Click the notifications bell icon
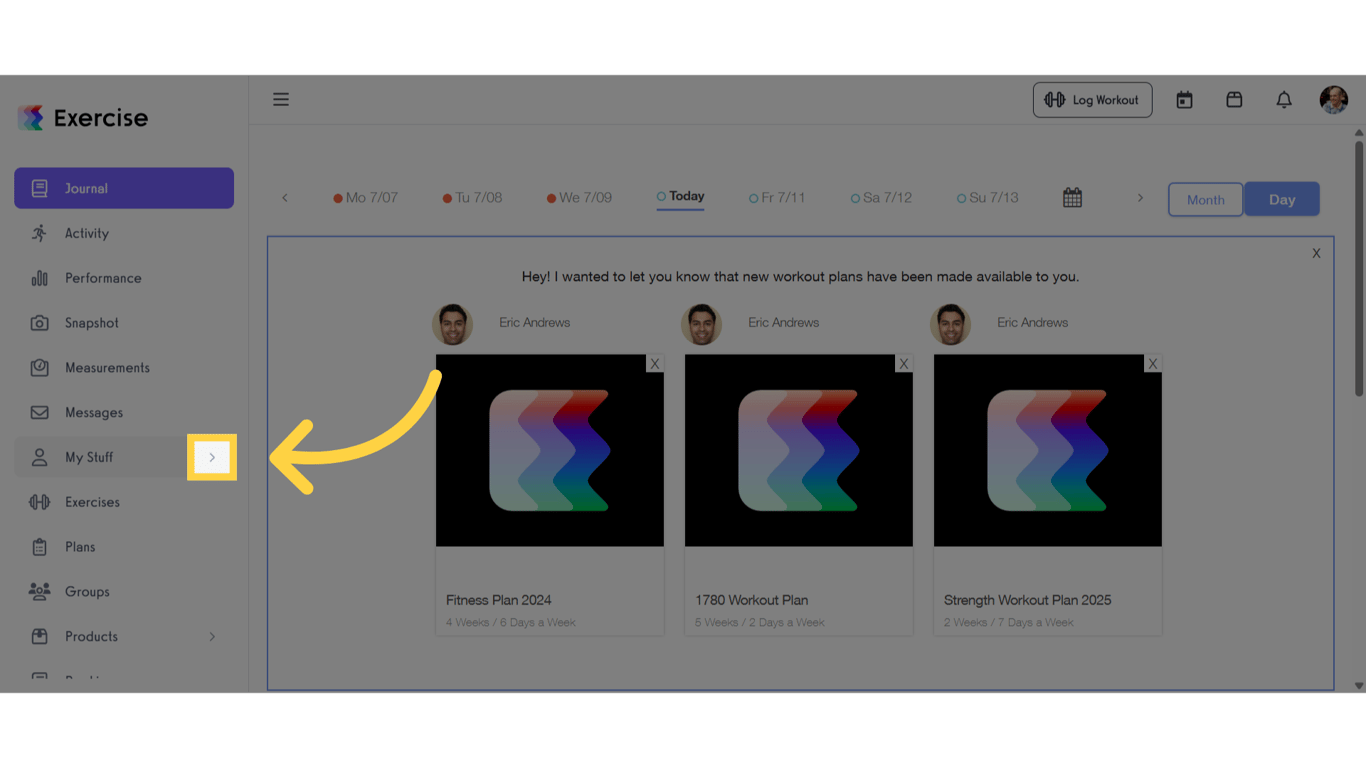 click(1284, 99)
